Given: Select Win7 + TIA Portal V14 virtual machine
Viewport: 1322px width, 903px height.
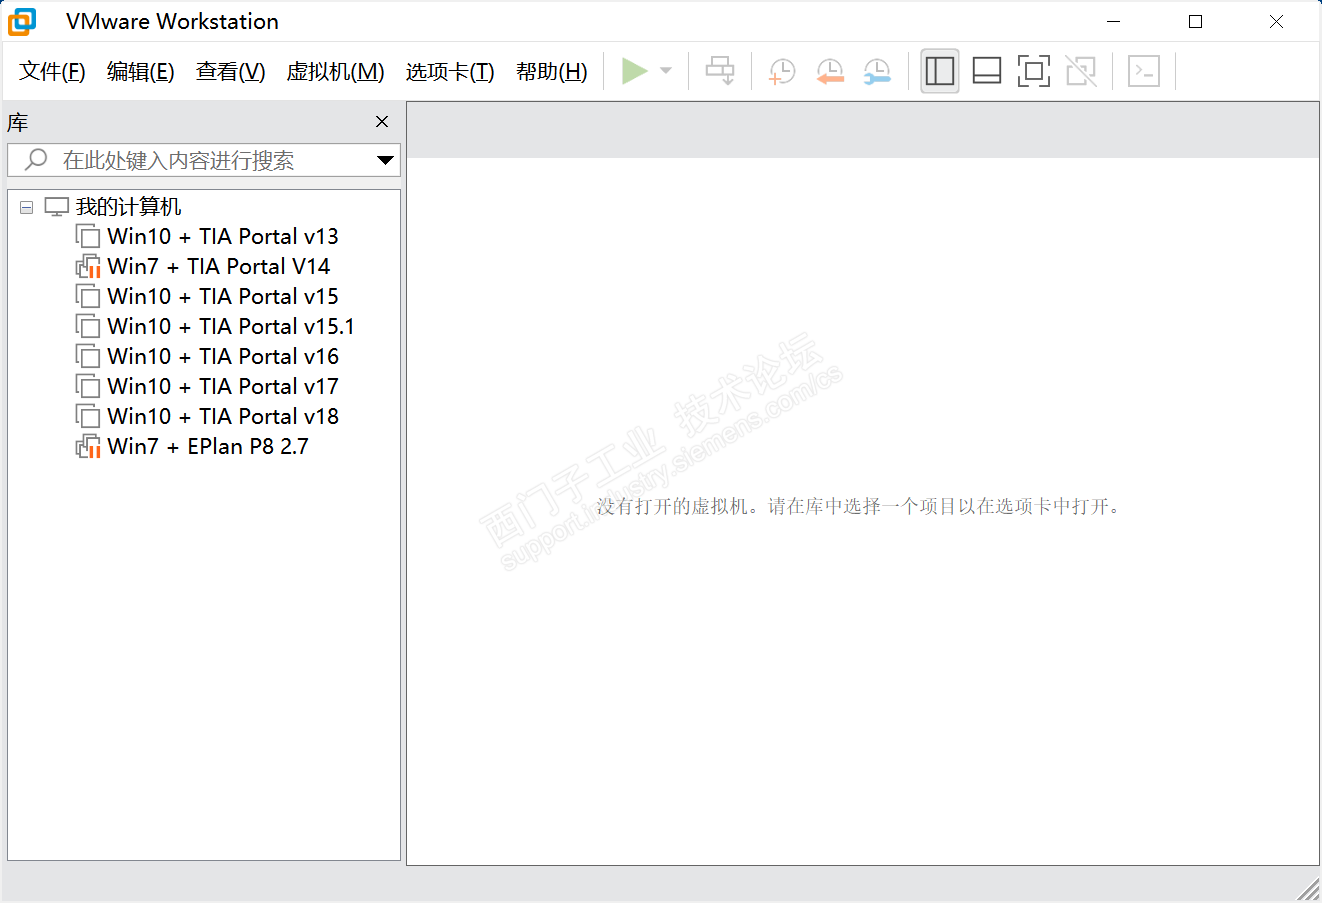Looking at the screenshot, I should click(219, 267).
